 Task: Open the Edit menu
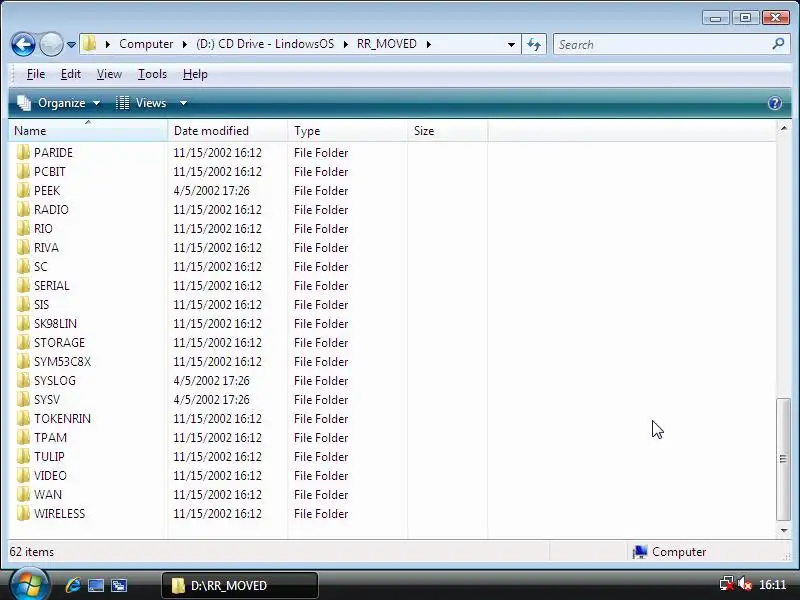(x=70, y=74)
